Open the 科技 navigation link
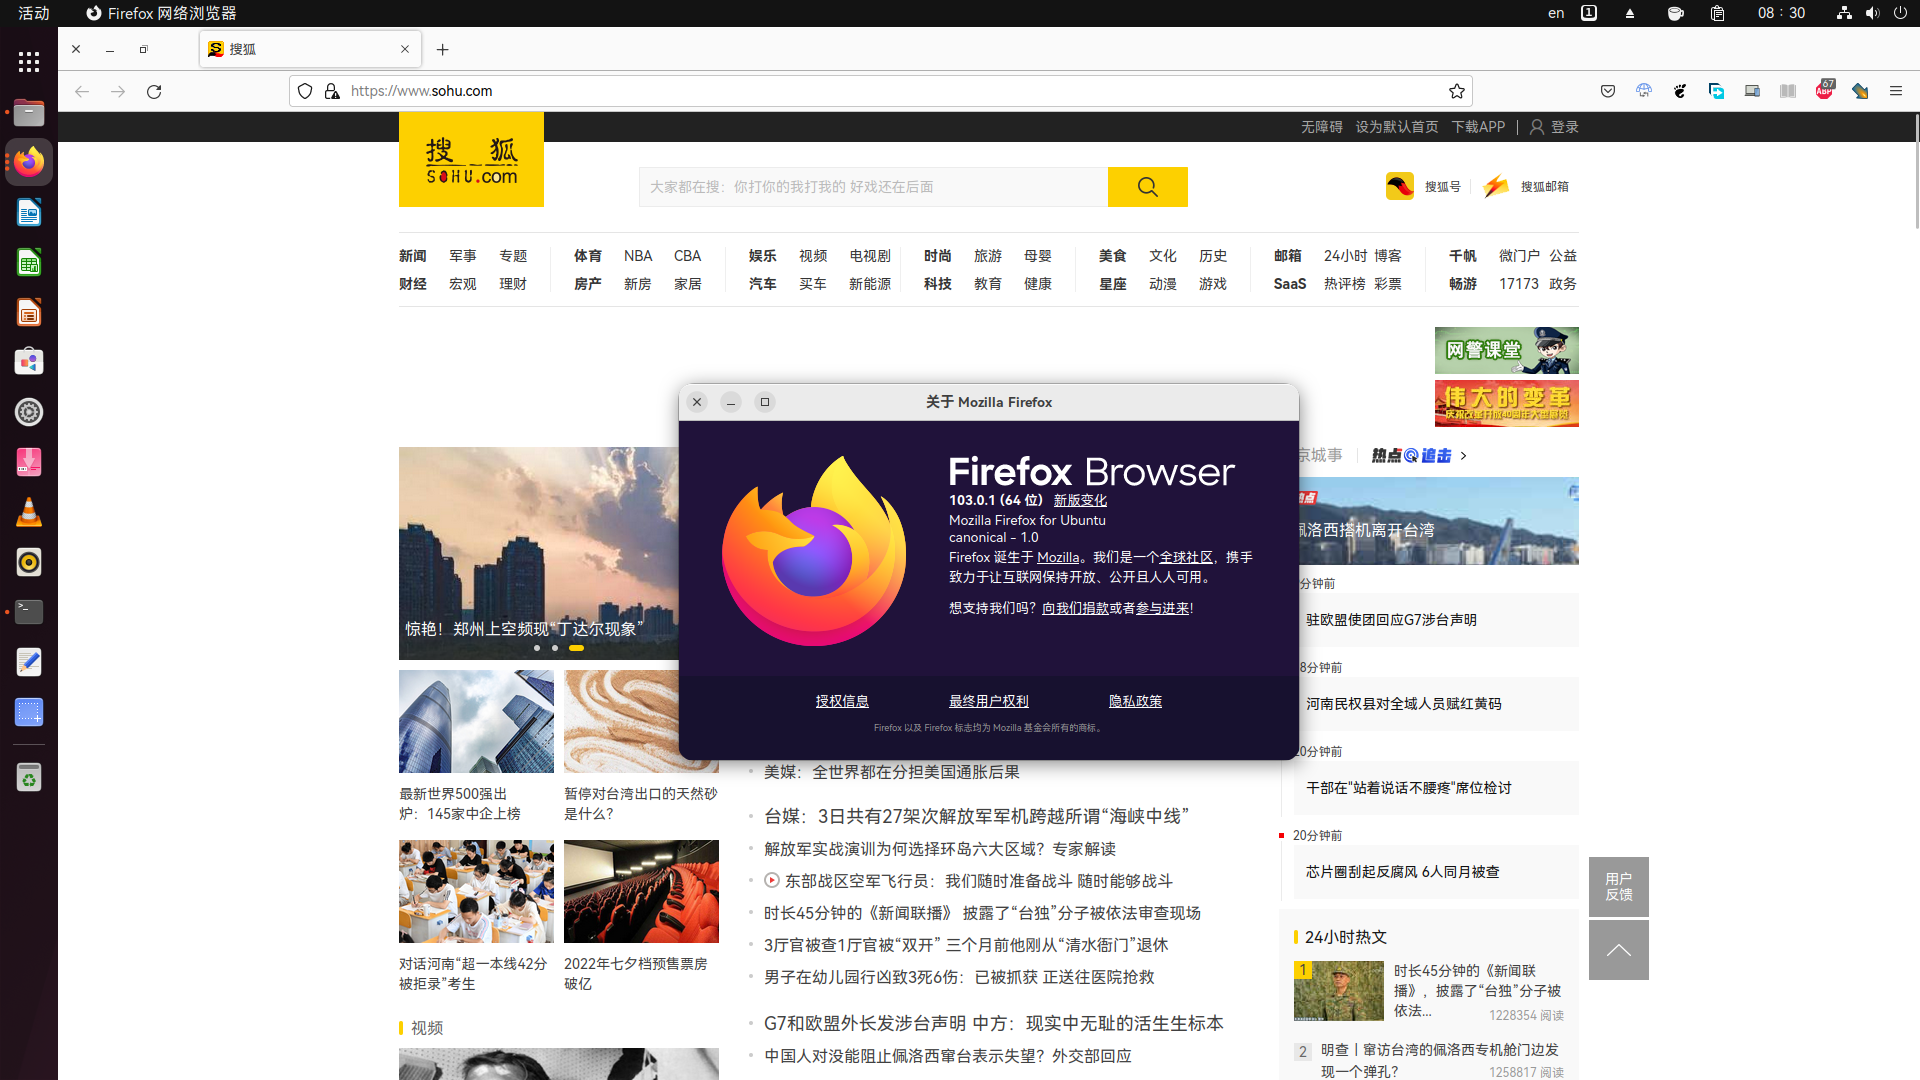Viewport: 1920px width, 1080px height. tap(938, 284)
